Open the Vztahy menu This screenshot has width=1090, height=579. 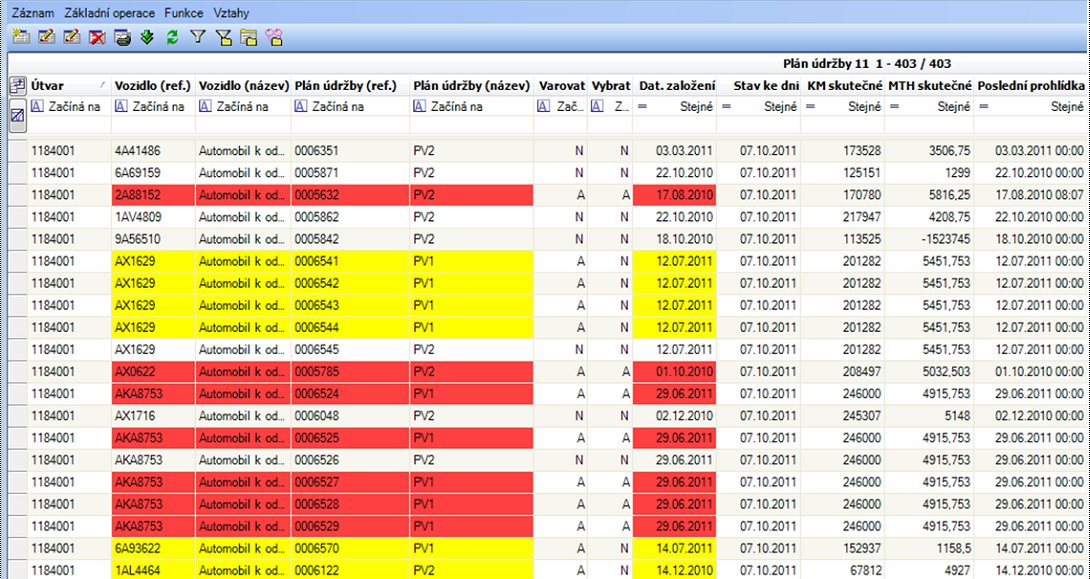point(231,13)
